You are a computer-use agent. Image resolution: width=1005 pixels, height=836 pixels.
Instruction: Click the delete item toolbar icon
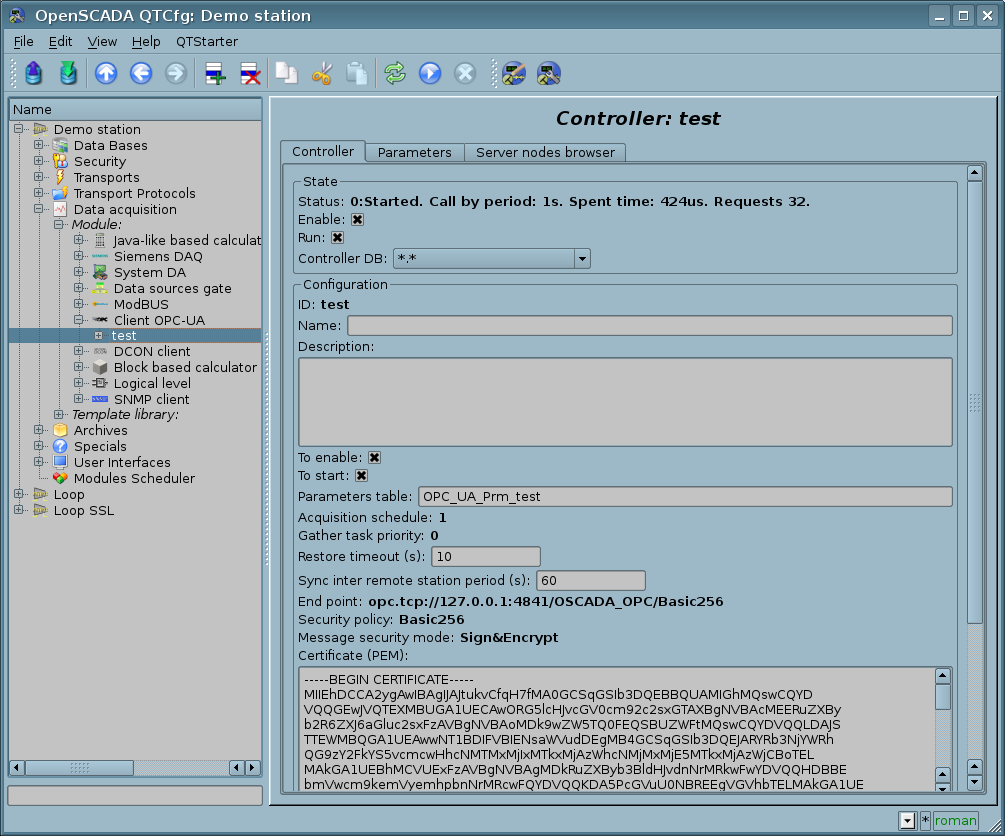pyautogui.click(x=250, y=73)
